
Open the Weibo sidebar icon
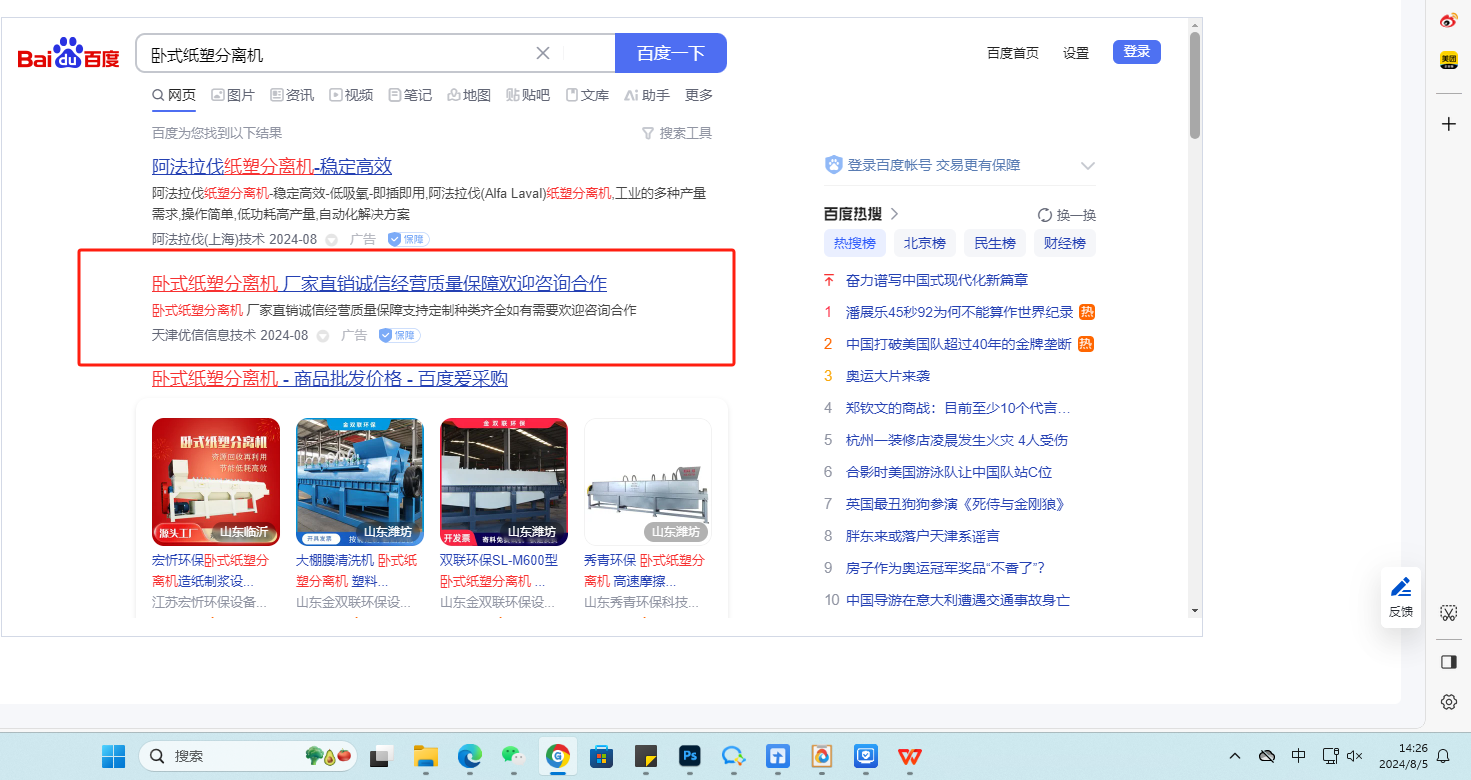[x=1448, y=21]
